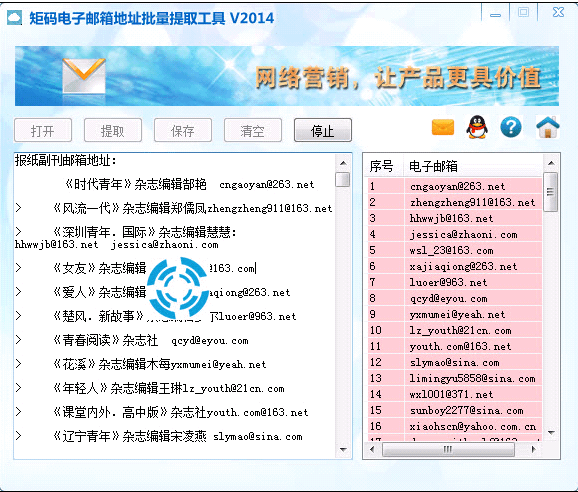Click the 清空 clear button

[x=253, y=130]
